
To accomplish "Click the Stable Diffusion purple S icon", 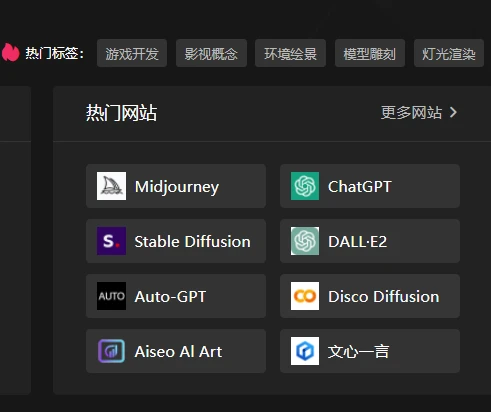I will [111, 241].
